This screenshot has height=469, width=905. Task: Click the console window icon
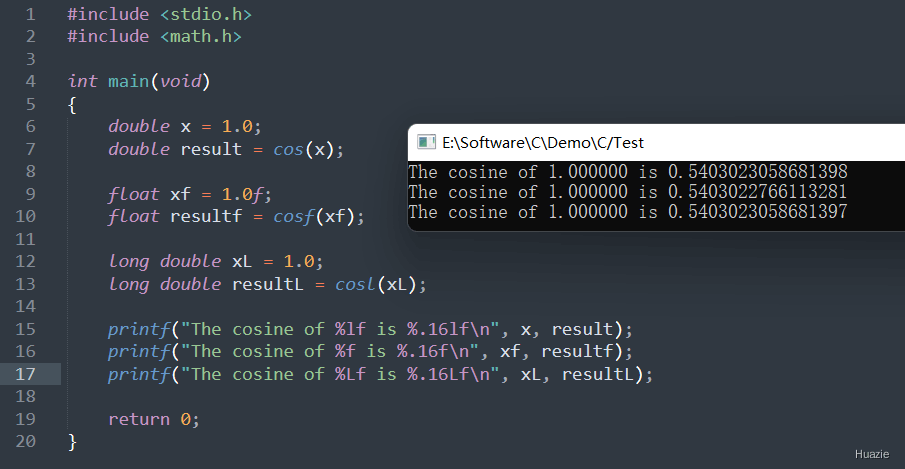[x=426, y=142]
